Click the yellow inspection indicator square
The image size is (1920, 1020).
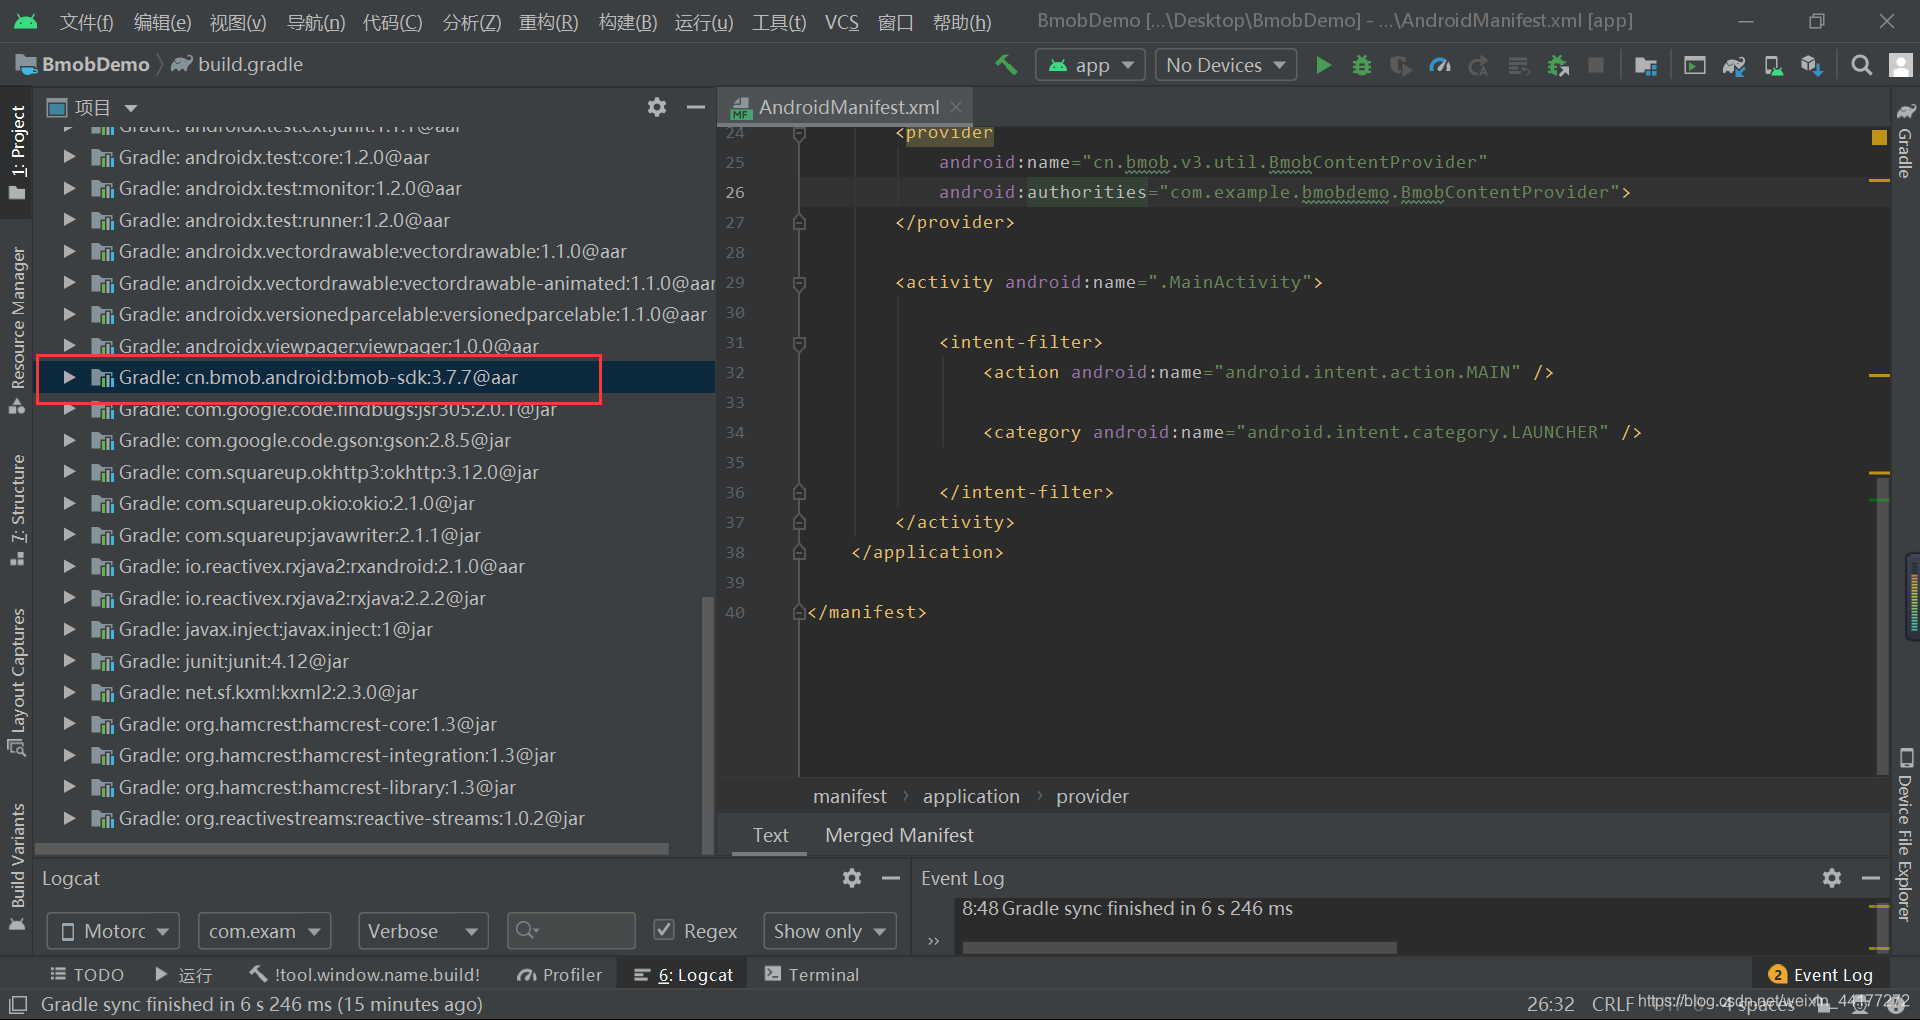[1879, 137]
